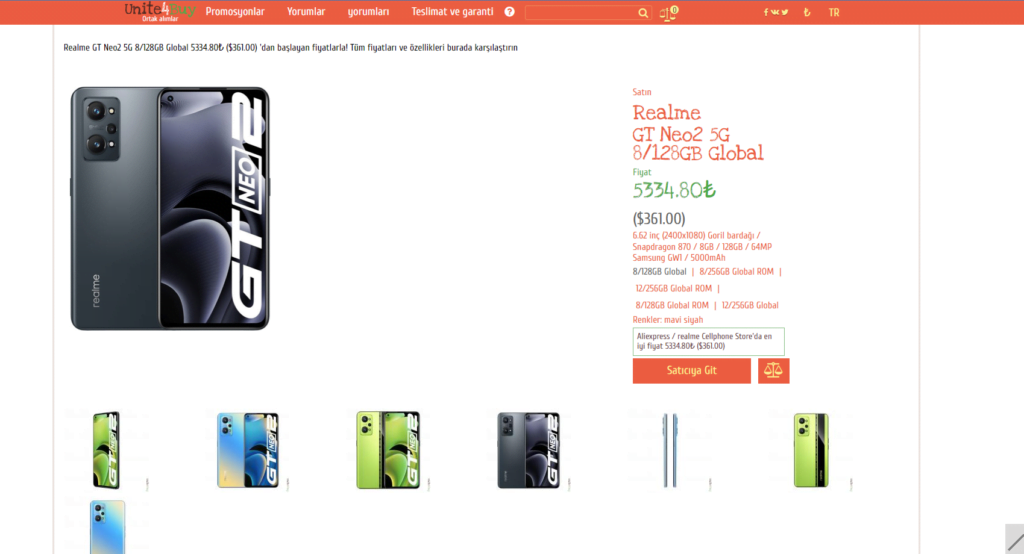Click the search magnifier icon
1024x554 pixels.
click(643, 12)
